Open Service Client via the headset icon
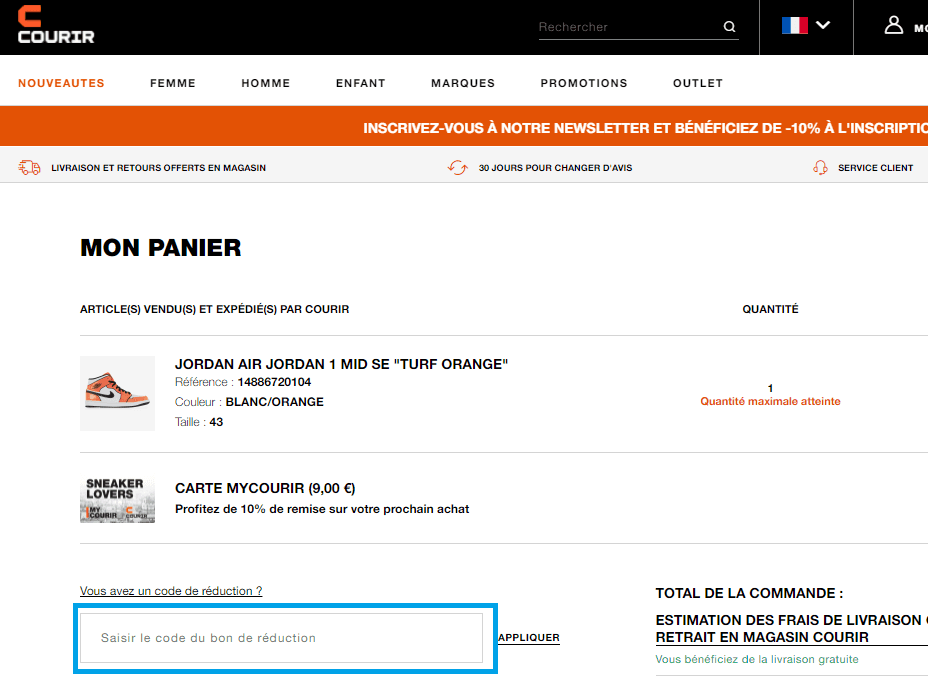The image size is (928, 683). click(x=820, y=167)
